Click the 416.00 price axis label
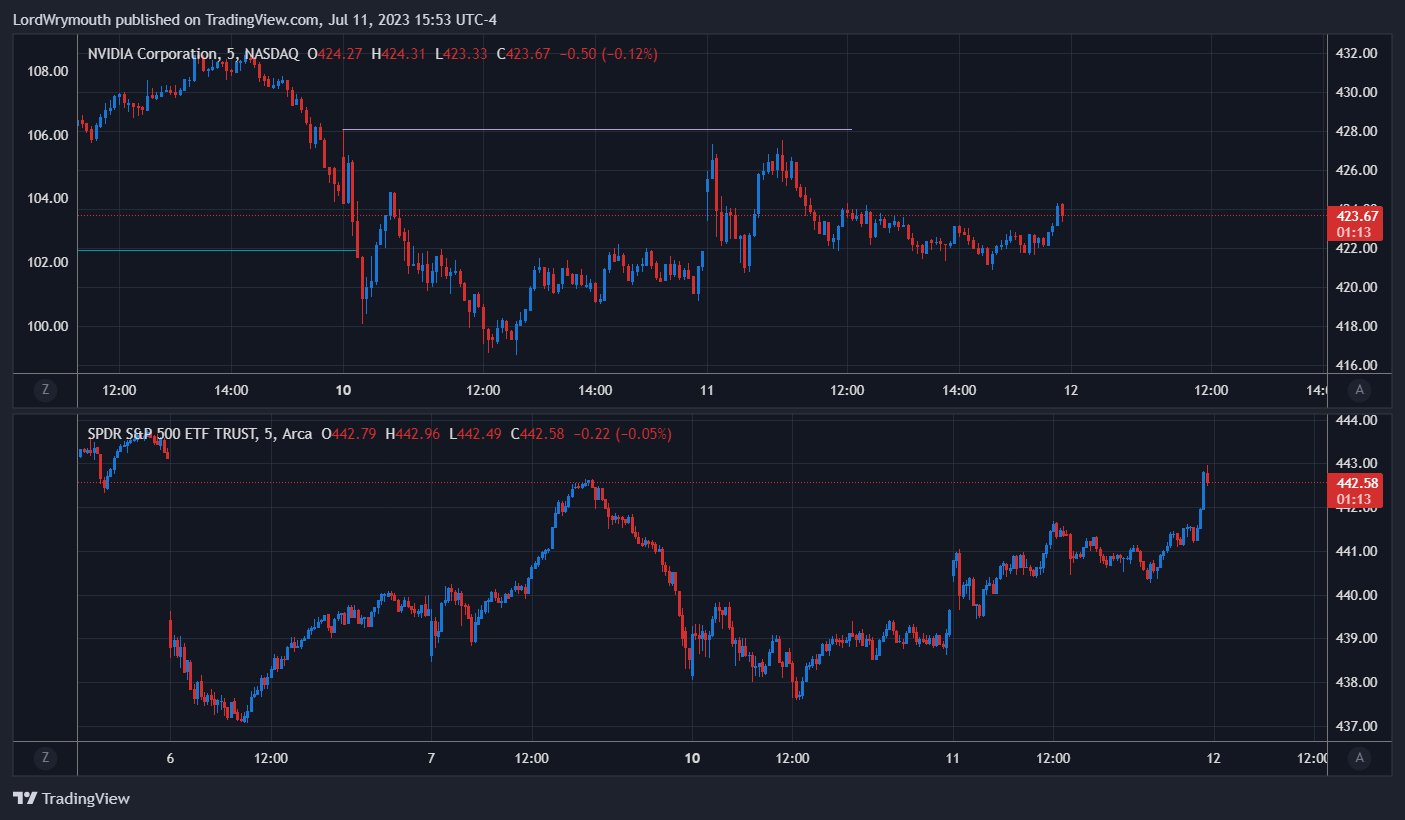 [x=1357, y=366]
